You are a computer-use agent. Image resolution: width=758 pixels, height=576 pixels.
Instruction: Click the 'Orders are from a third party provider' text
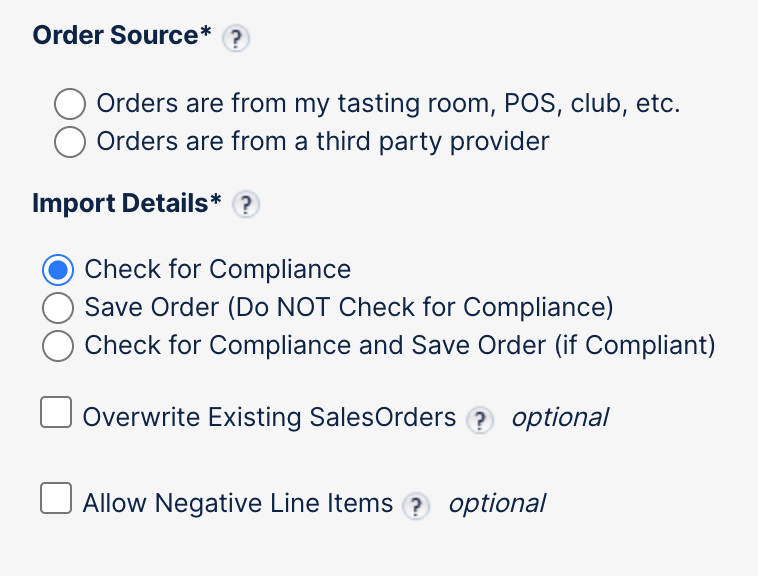pos(323,142)
